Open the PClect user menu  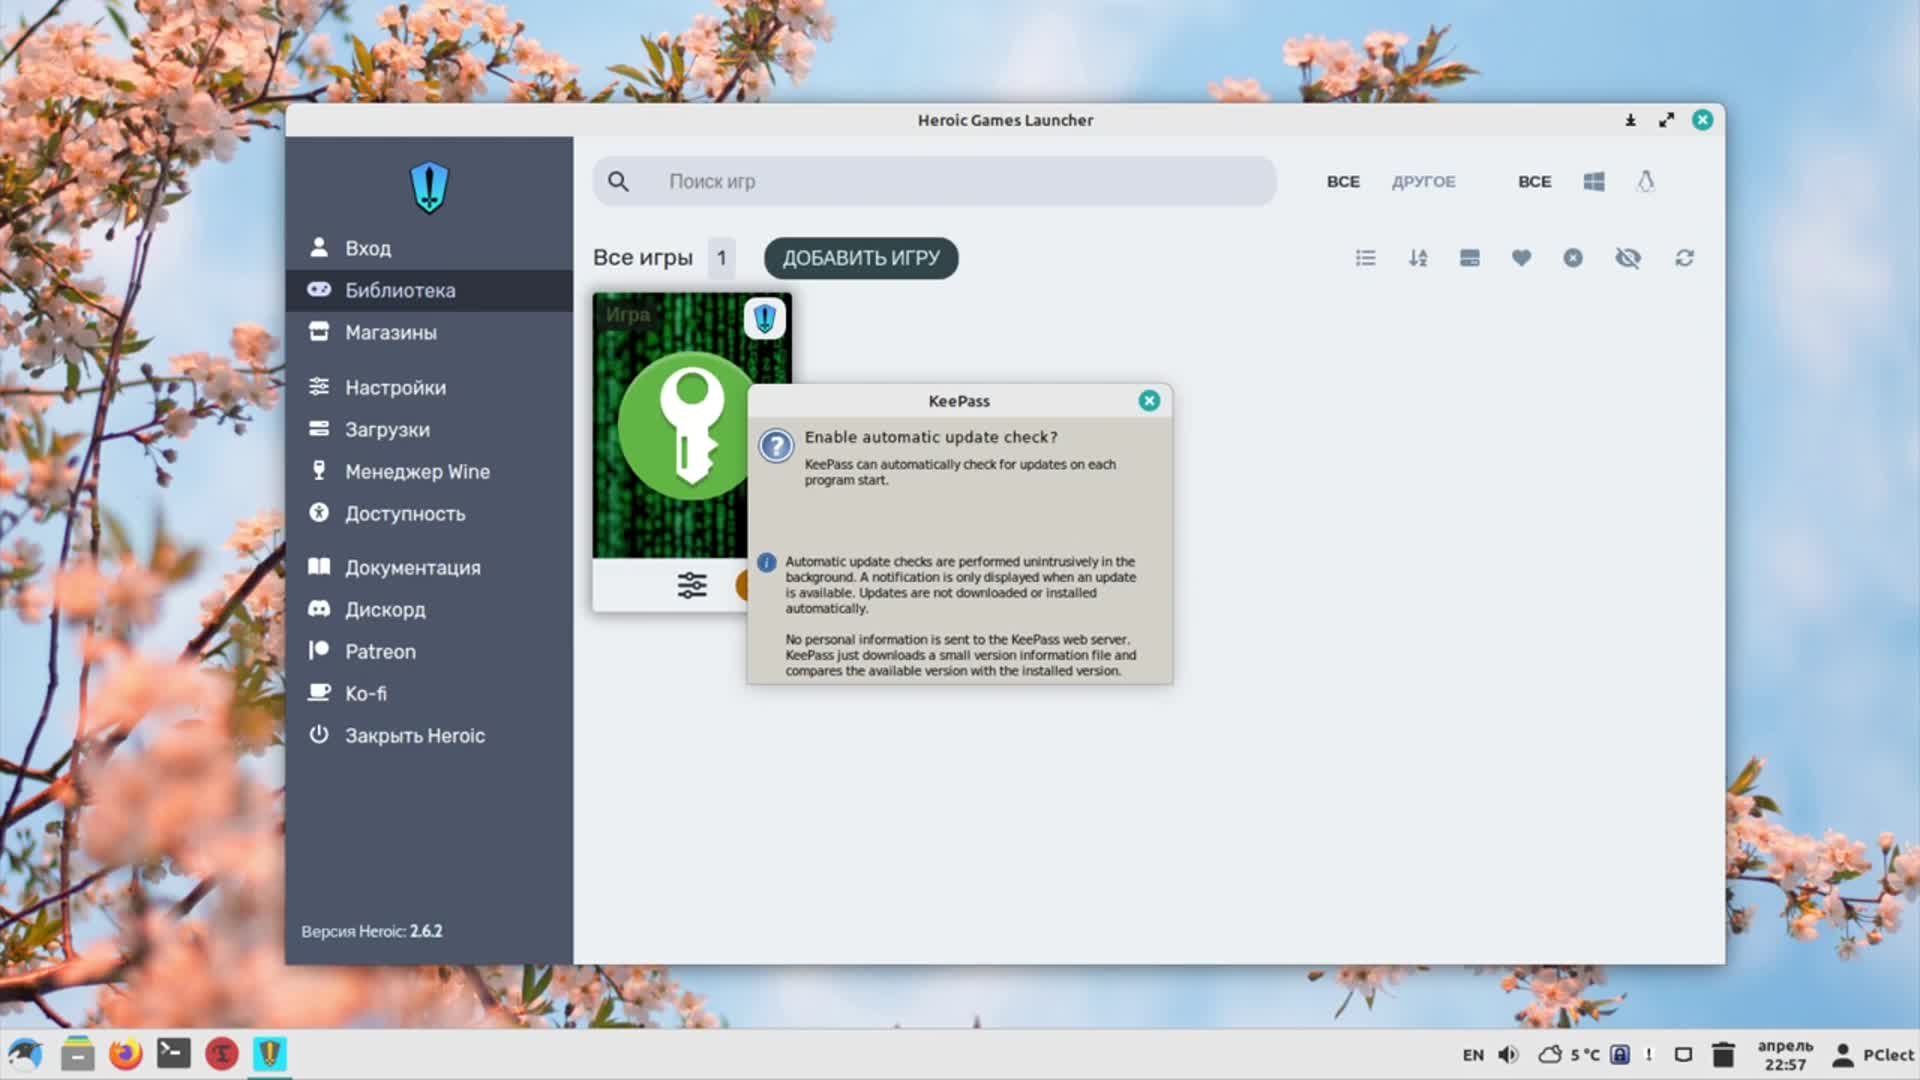[1872, 1055]
